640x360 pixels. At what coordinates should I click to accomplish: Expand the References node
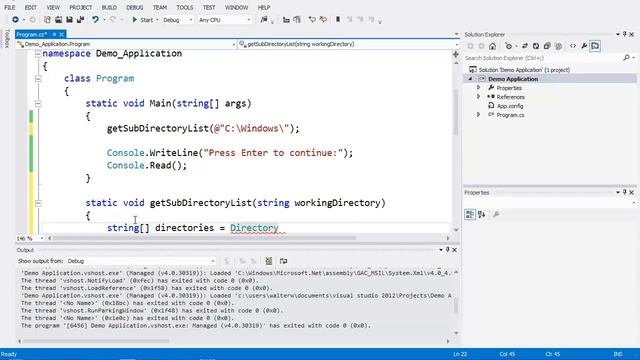point(478,97)
